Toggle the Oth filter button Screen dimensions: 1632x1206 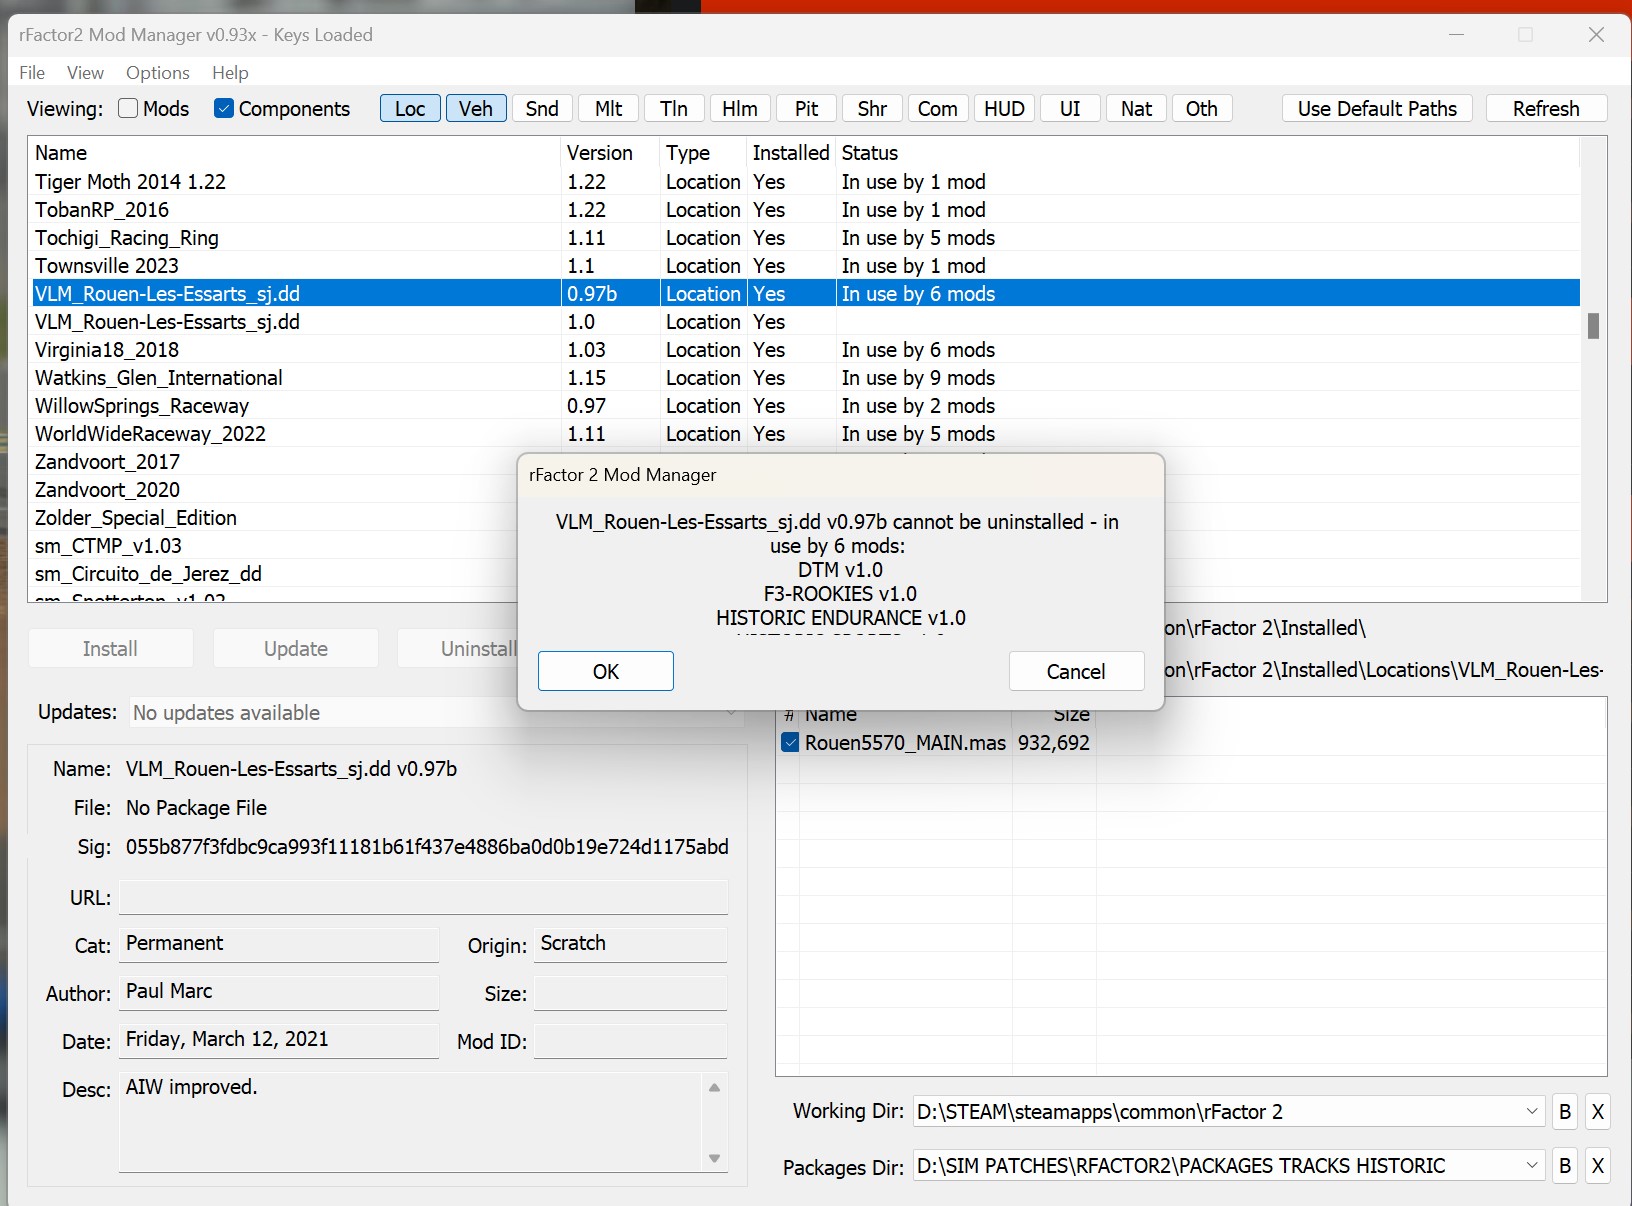click(x=1202, y=108)
